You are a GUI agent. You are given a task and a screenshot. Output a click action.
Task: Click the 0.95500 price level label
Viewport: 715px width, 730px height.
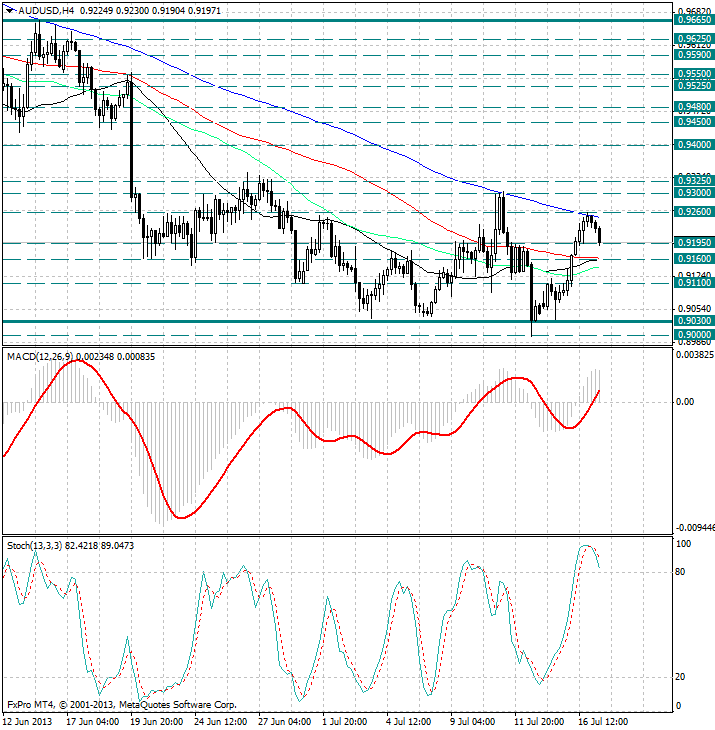693,74
